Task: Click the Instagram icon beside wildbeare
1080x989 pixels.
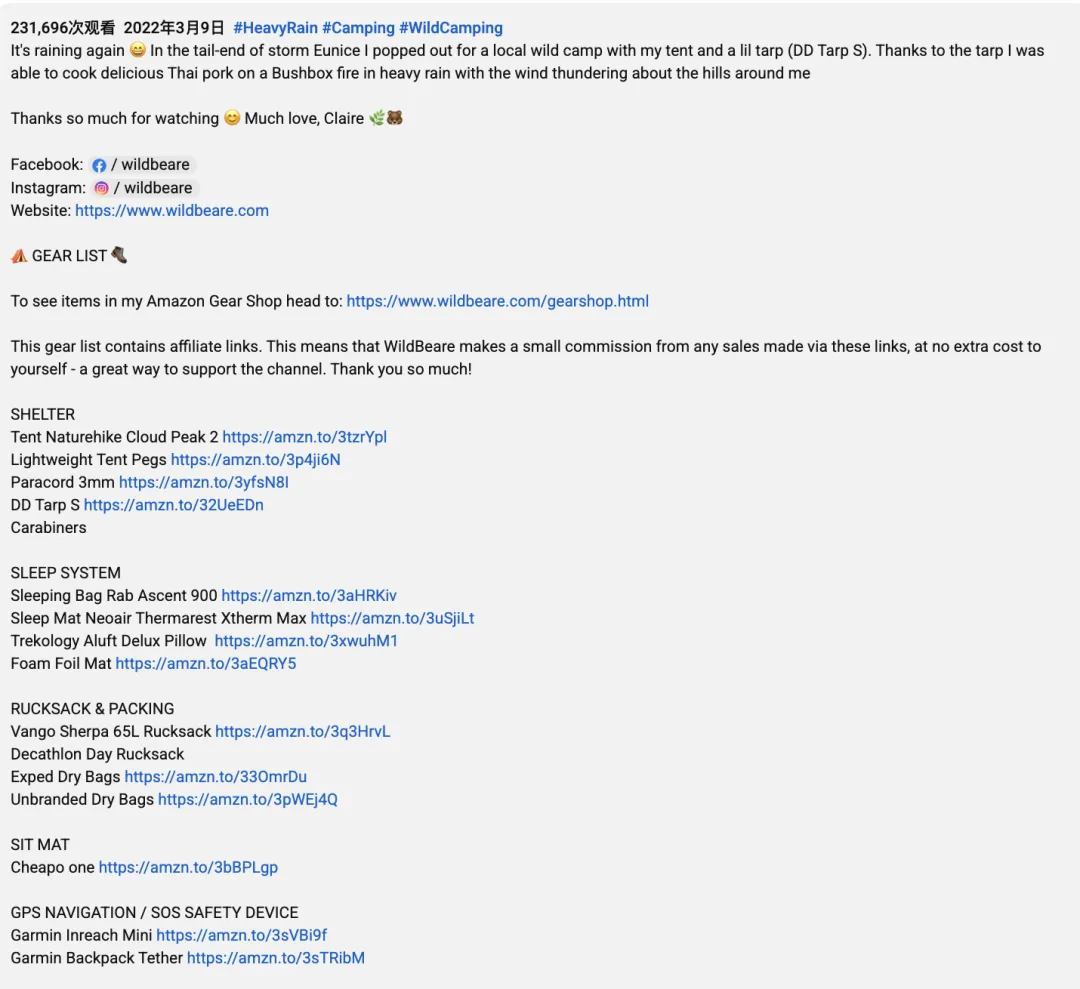Action: [x=101, y=188]
